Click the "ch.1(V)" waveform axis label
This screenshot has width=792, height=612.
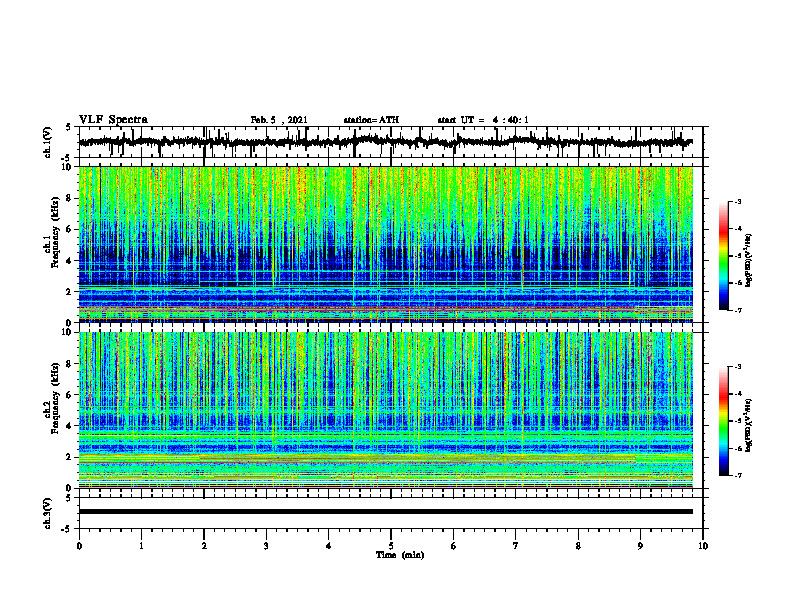point(48,142)
